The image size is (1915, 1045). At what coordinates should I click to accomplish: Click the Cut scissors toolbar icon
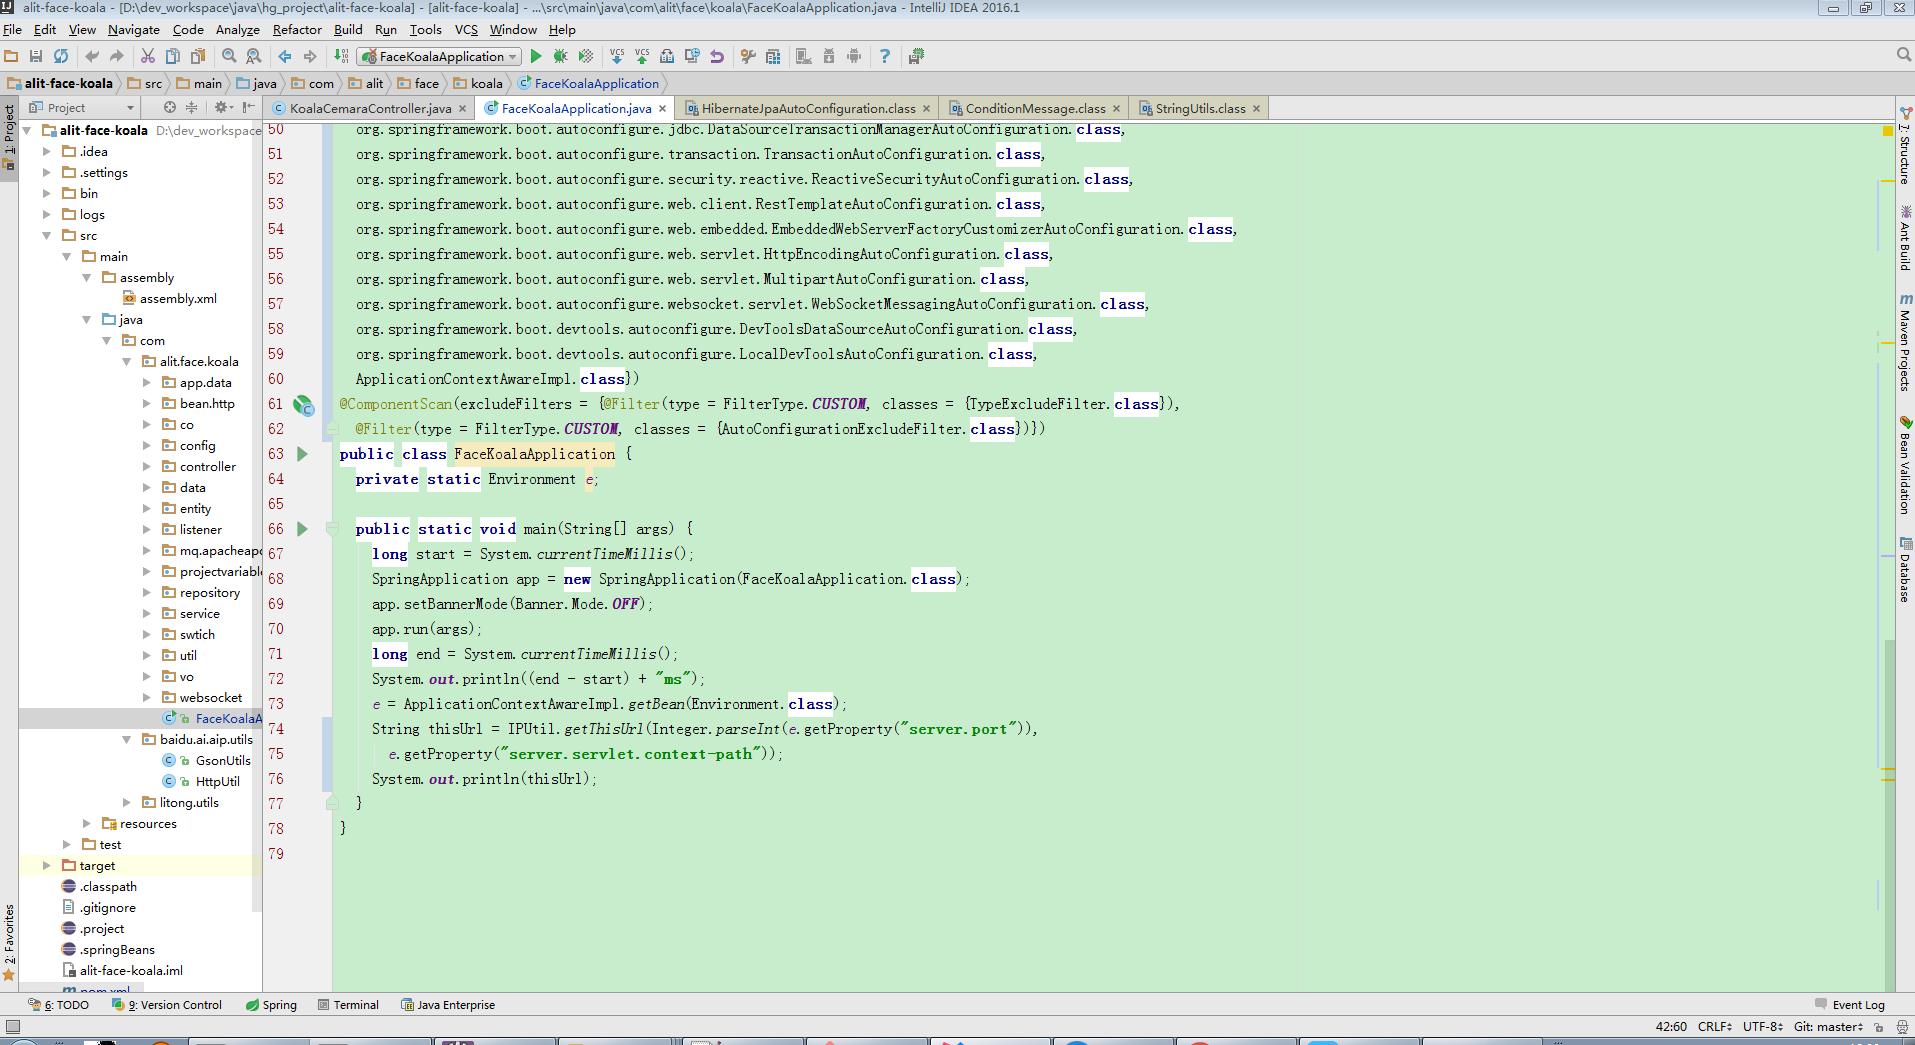pos(148,56)
